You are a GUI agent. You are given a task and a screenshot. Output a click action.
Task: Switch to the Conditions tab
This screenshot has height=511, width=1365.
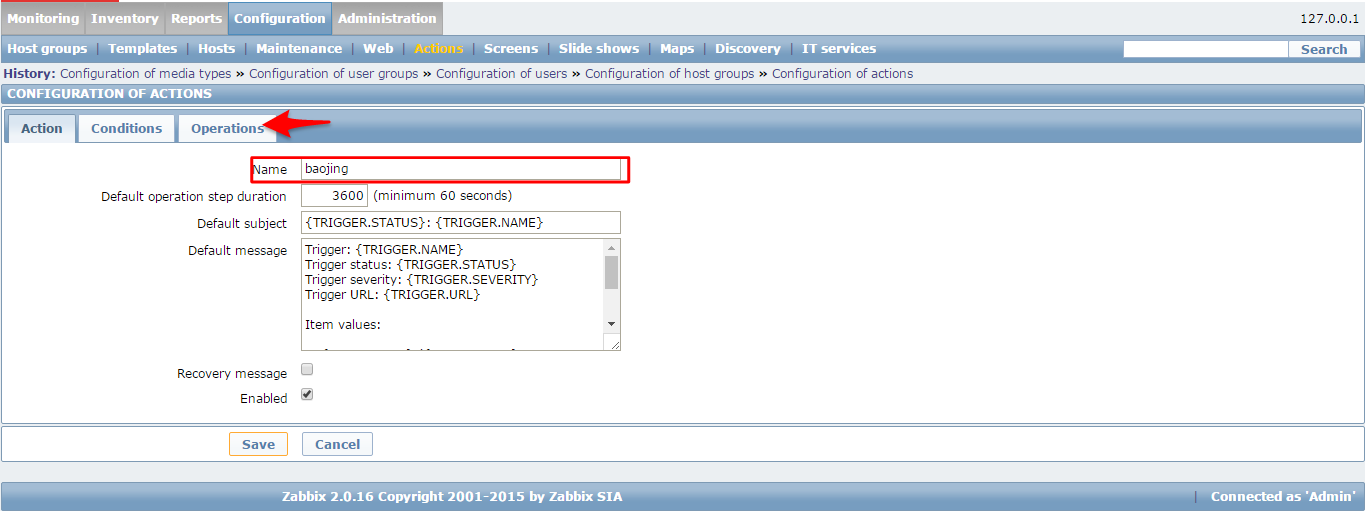click(126, 128)
